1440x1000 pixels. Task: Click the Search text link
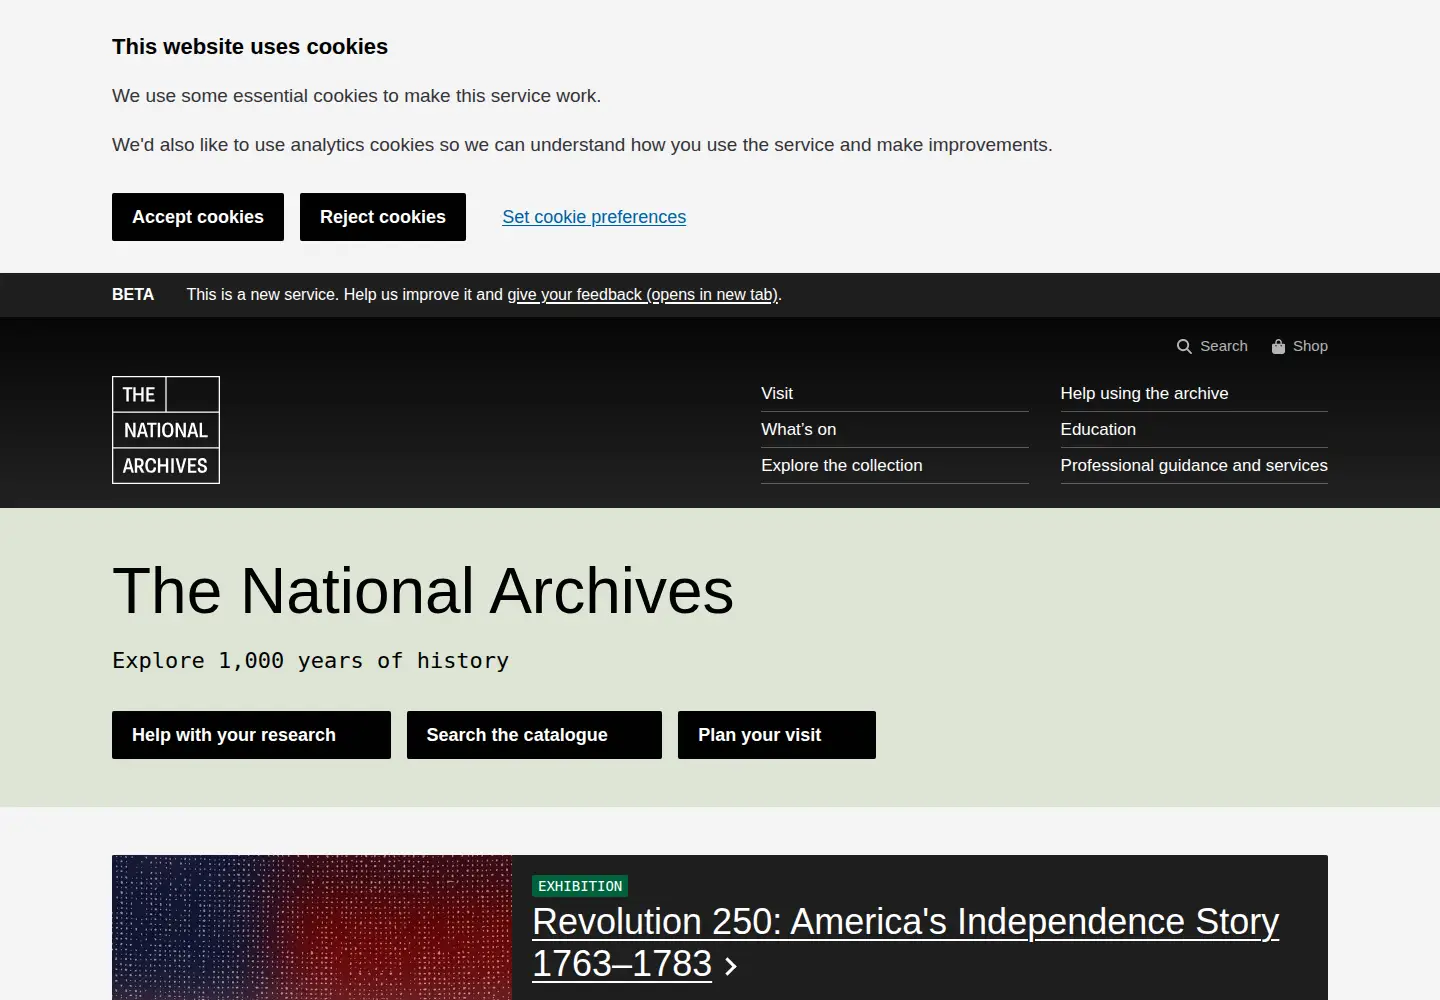click(1224, 346)
